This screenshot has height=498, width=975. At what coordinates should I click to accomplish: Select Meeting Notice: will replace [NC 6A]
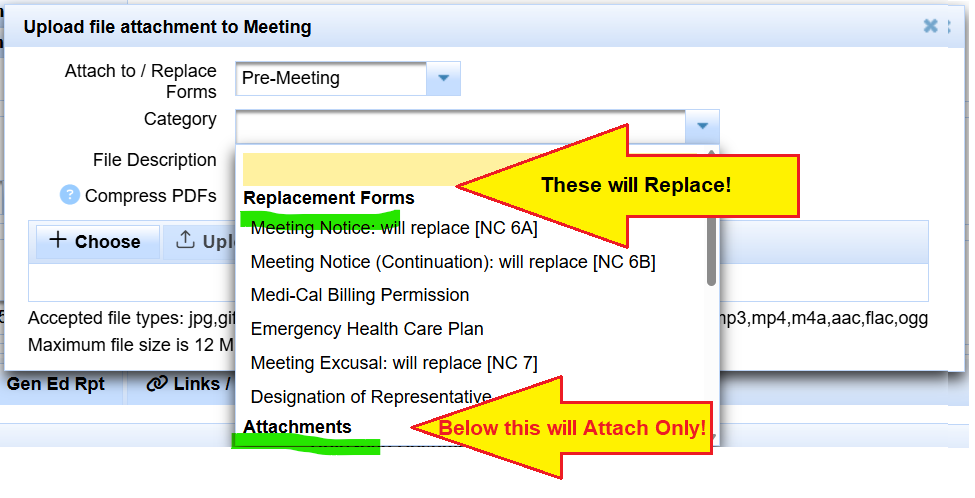click(394, 228)
